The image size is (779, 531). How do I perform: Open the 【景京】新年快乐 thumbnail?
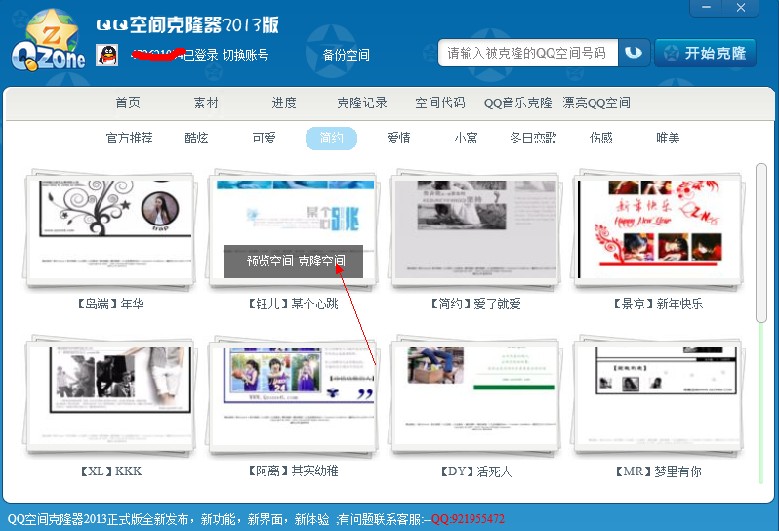pos(659,229)
